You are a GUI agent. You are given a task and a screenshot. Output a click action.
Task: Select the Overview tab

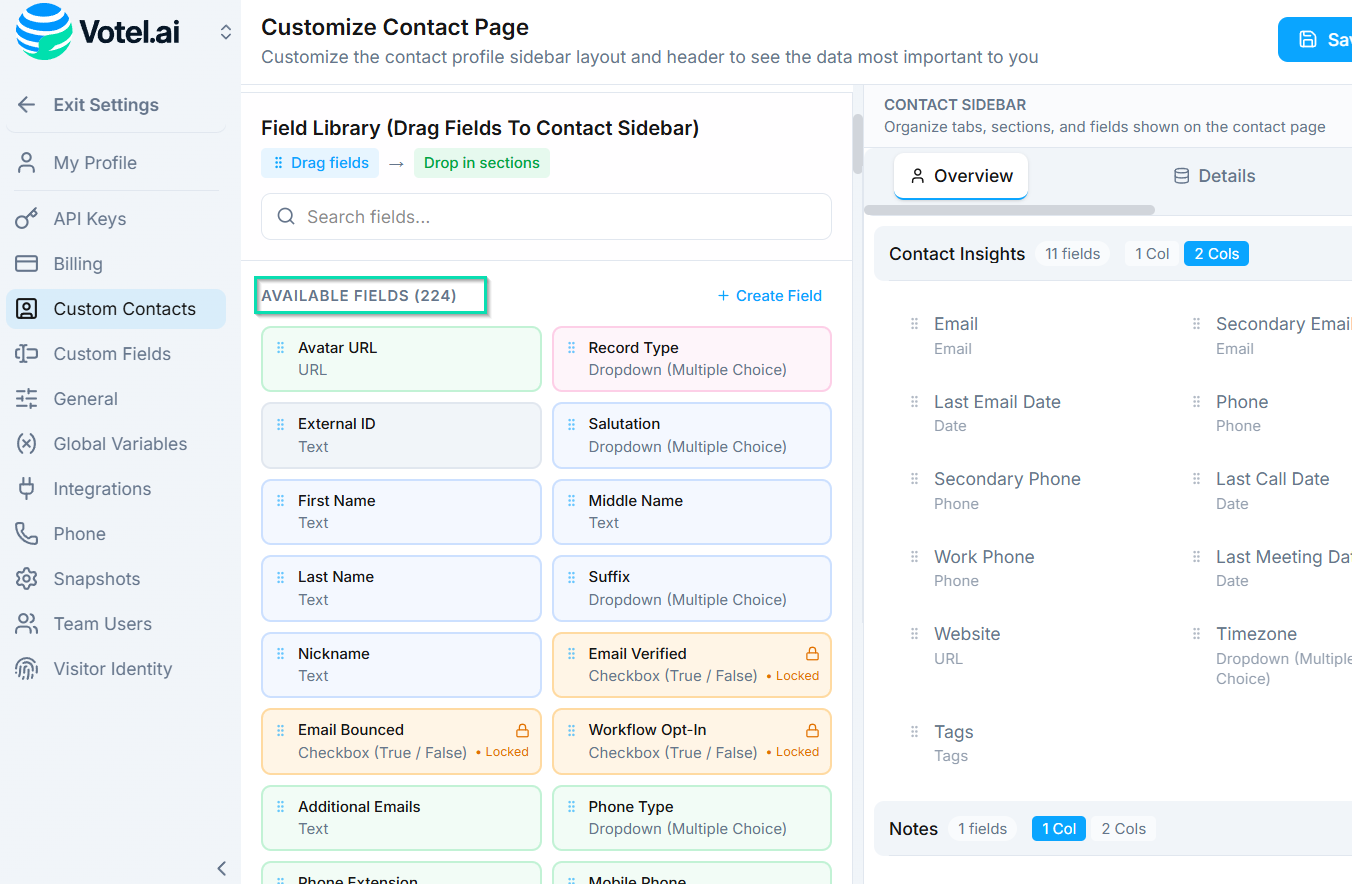point(960,175)
